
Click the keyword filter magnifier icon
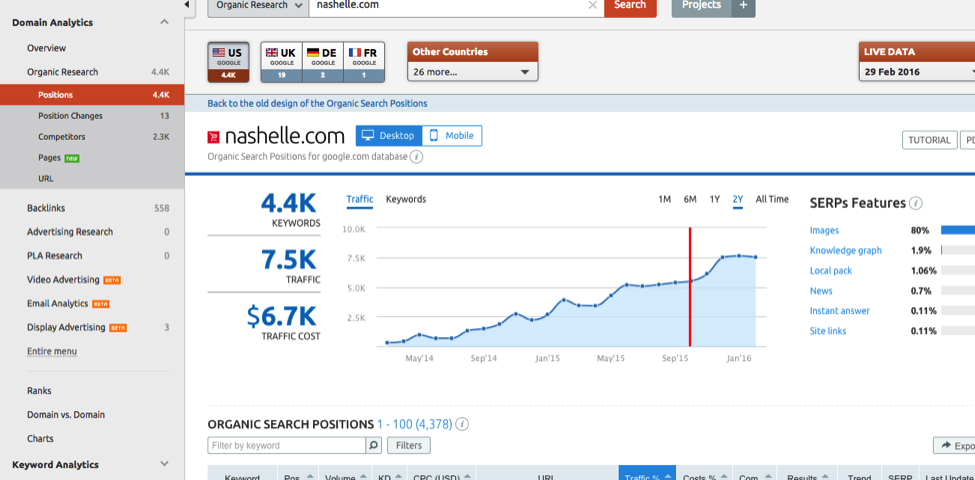pos(374,445)
